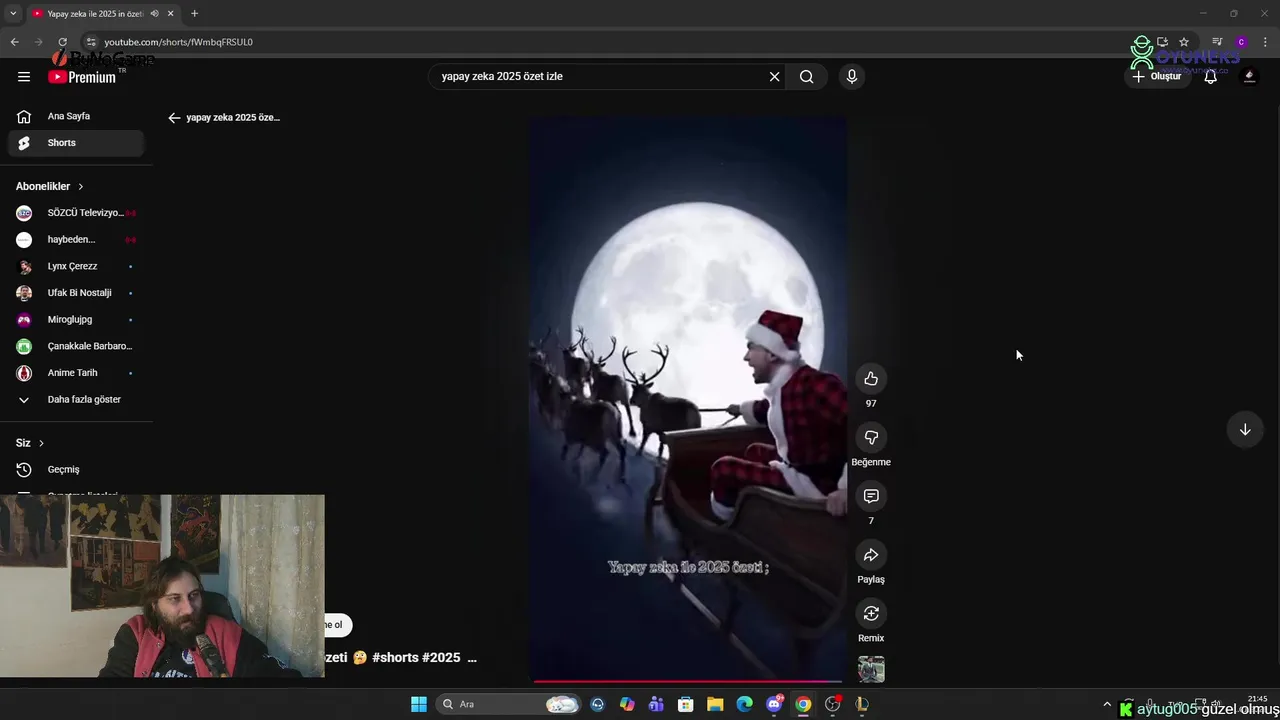Image resolution: width=1280 pixels, height=720 pixels.
Task: Open a new browser tab
Action: click(x=194, y=13)
